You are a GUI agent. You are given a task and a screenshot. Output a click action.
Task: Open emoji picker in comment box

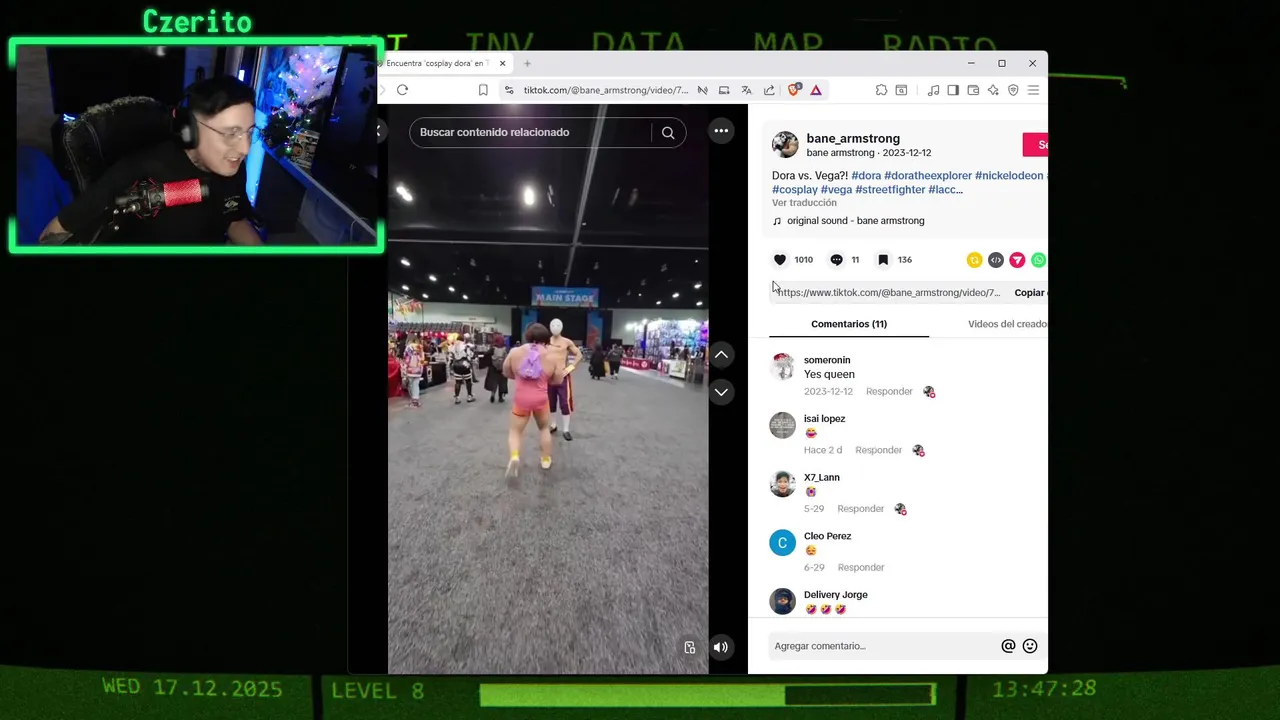click(x=1030, y=646)
